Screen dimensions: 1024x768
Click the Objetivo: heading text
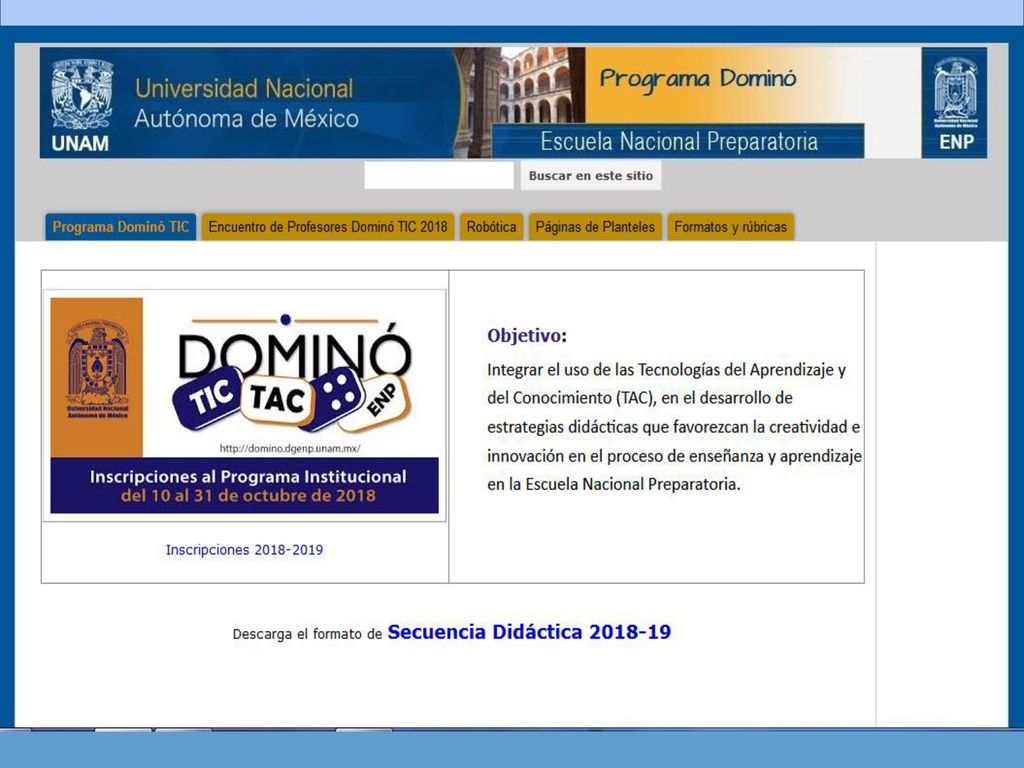(527, 336)
